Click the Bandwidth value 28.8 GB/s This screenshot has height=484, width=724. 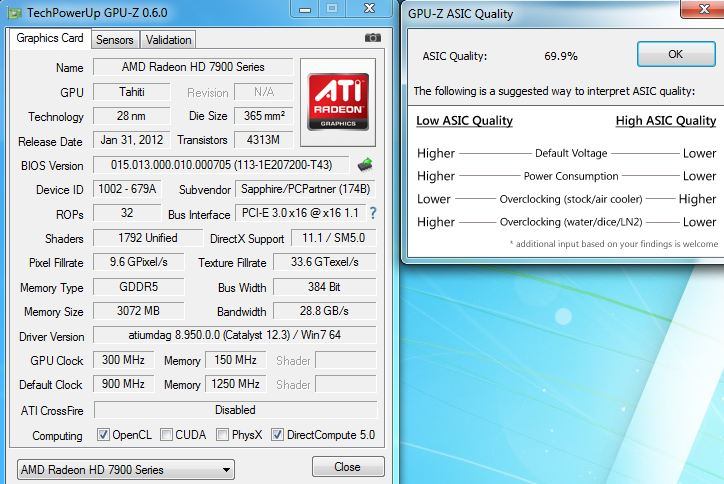(x=325, y=311)
